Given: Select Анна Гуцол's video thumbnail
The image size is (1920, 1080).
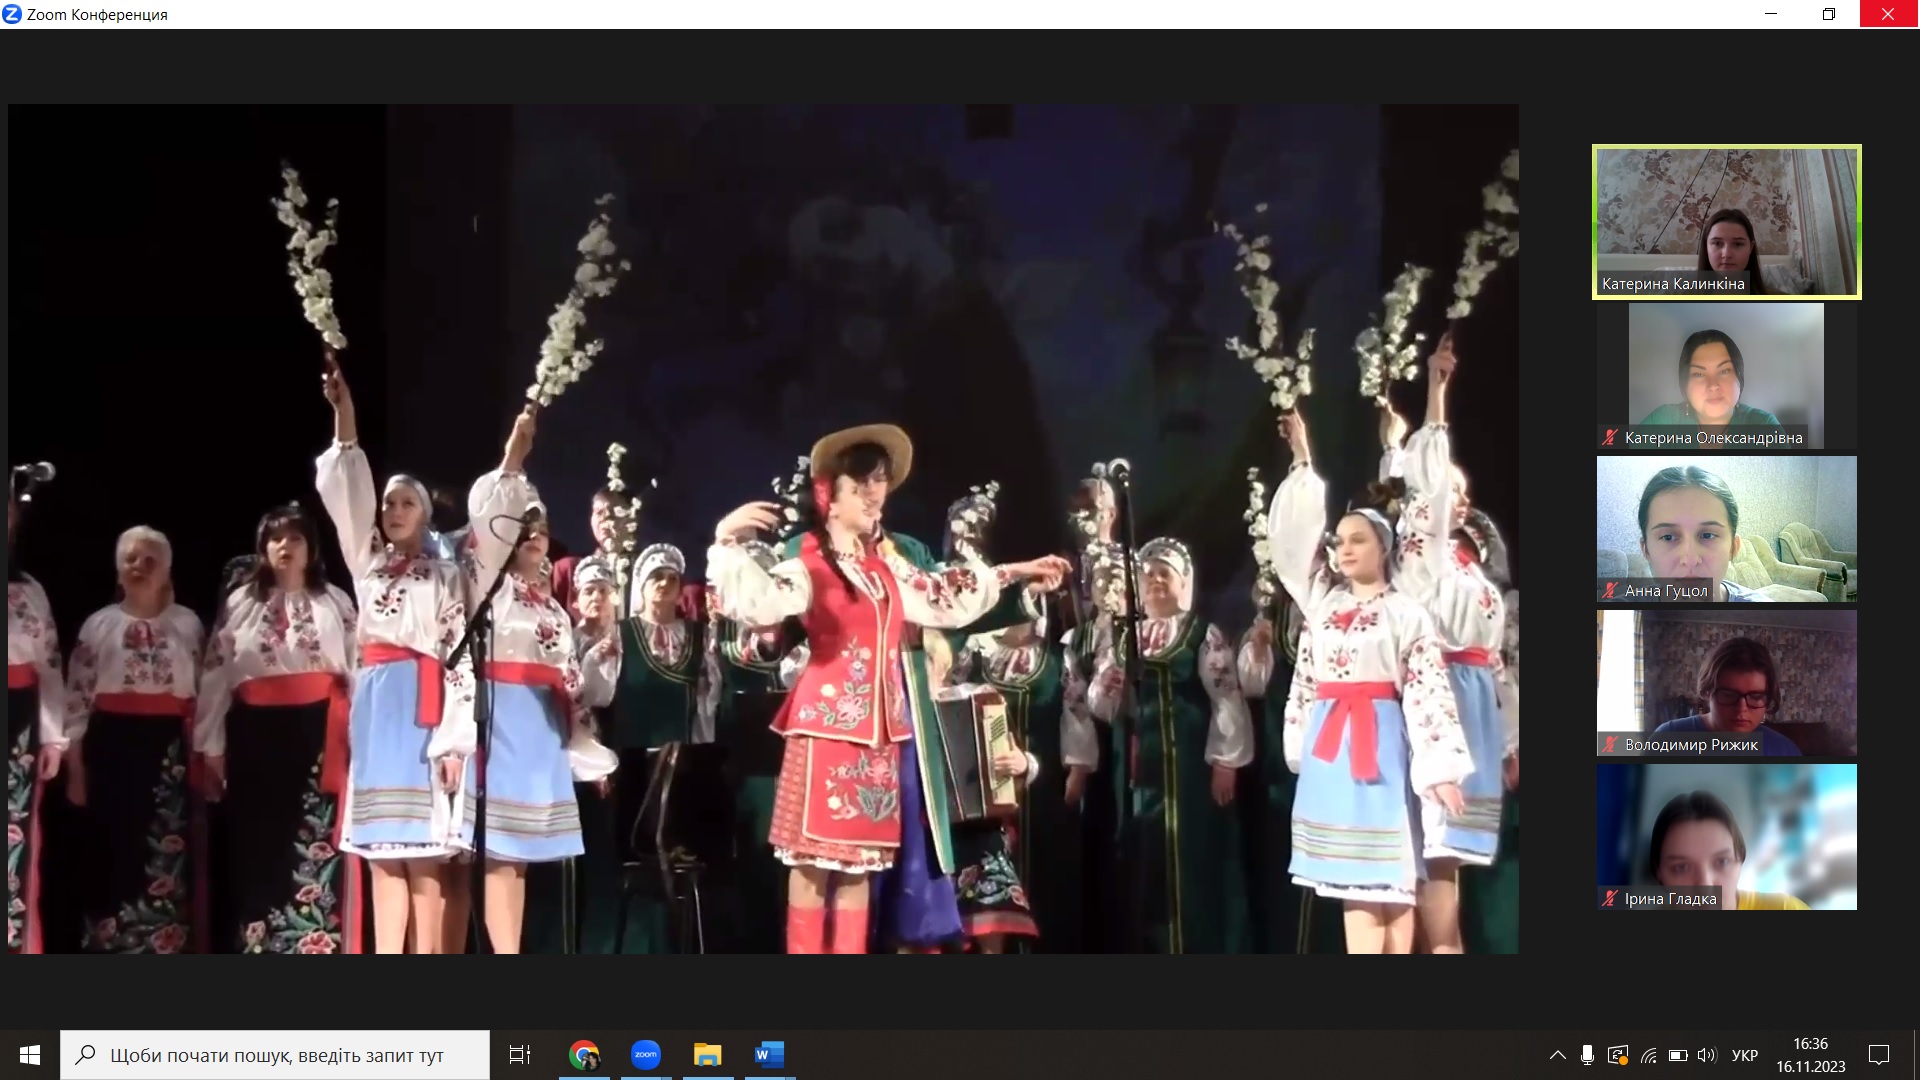Looking at the screenshot, I should point(1726,528).
